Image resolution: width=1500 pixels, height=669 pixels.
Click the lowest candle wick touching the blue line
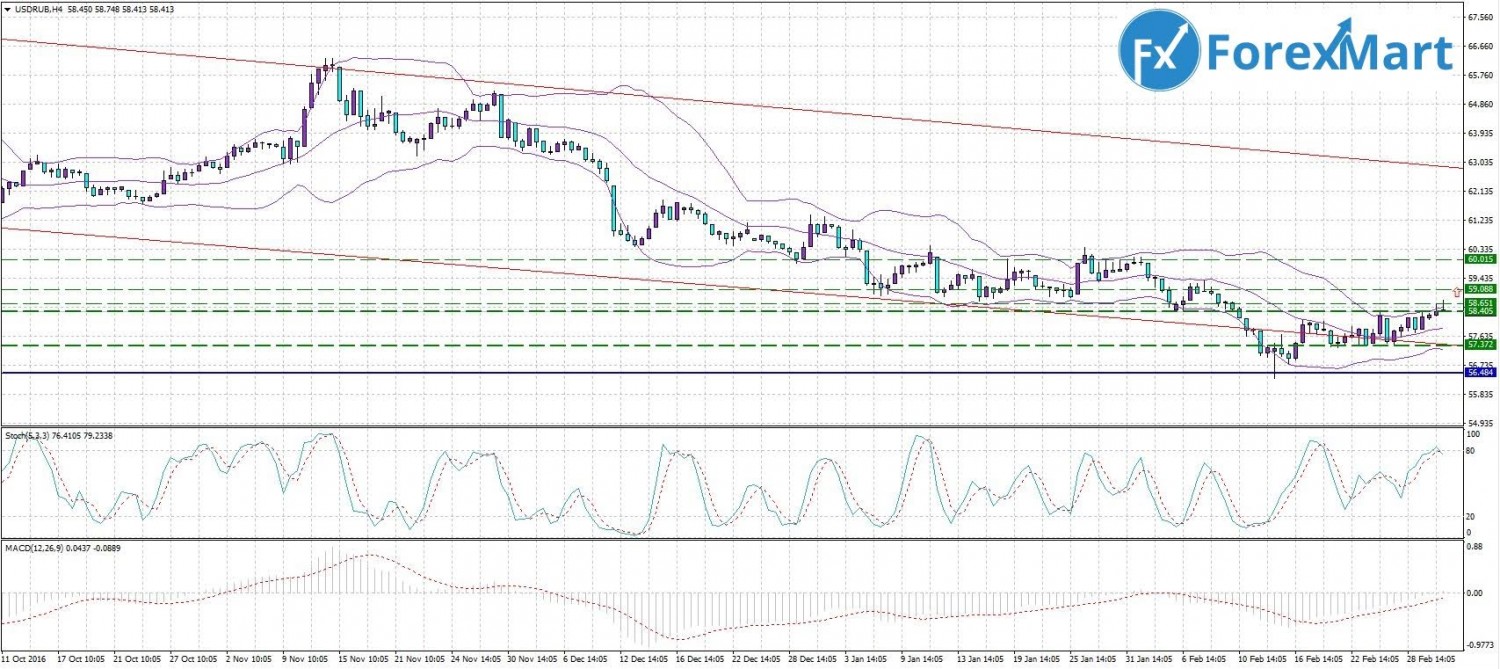pos(1275,372)
